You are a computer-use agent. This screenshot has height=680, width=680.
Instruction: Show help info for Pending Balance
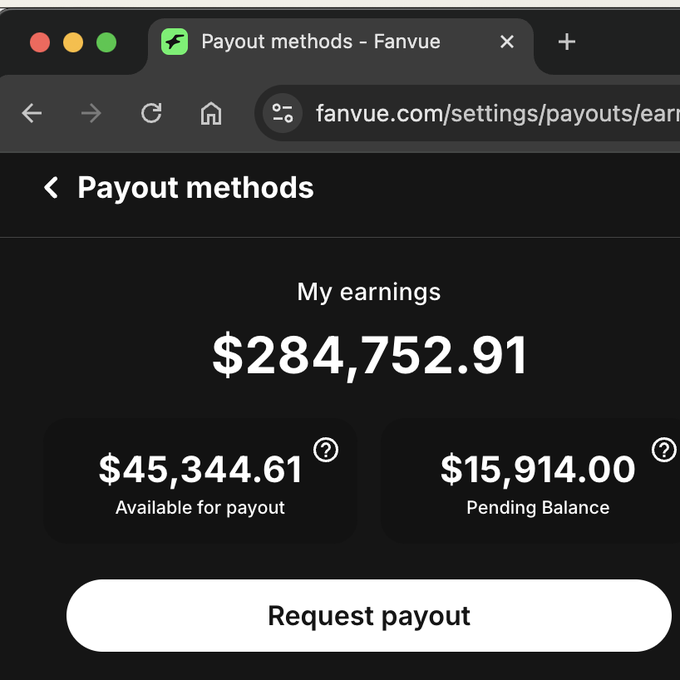(x=664, y=450)
